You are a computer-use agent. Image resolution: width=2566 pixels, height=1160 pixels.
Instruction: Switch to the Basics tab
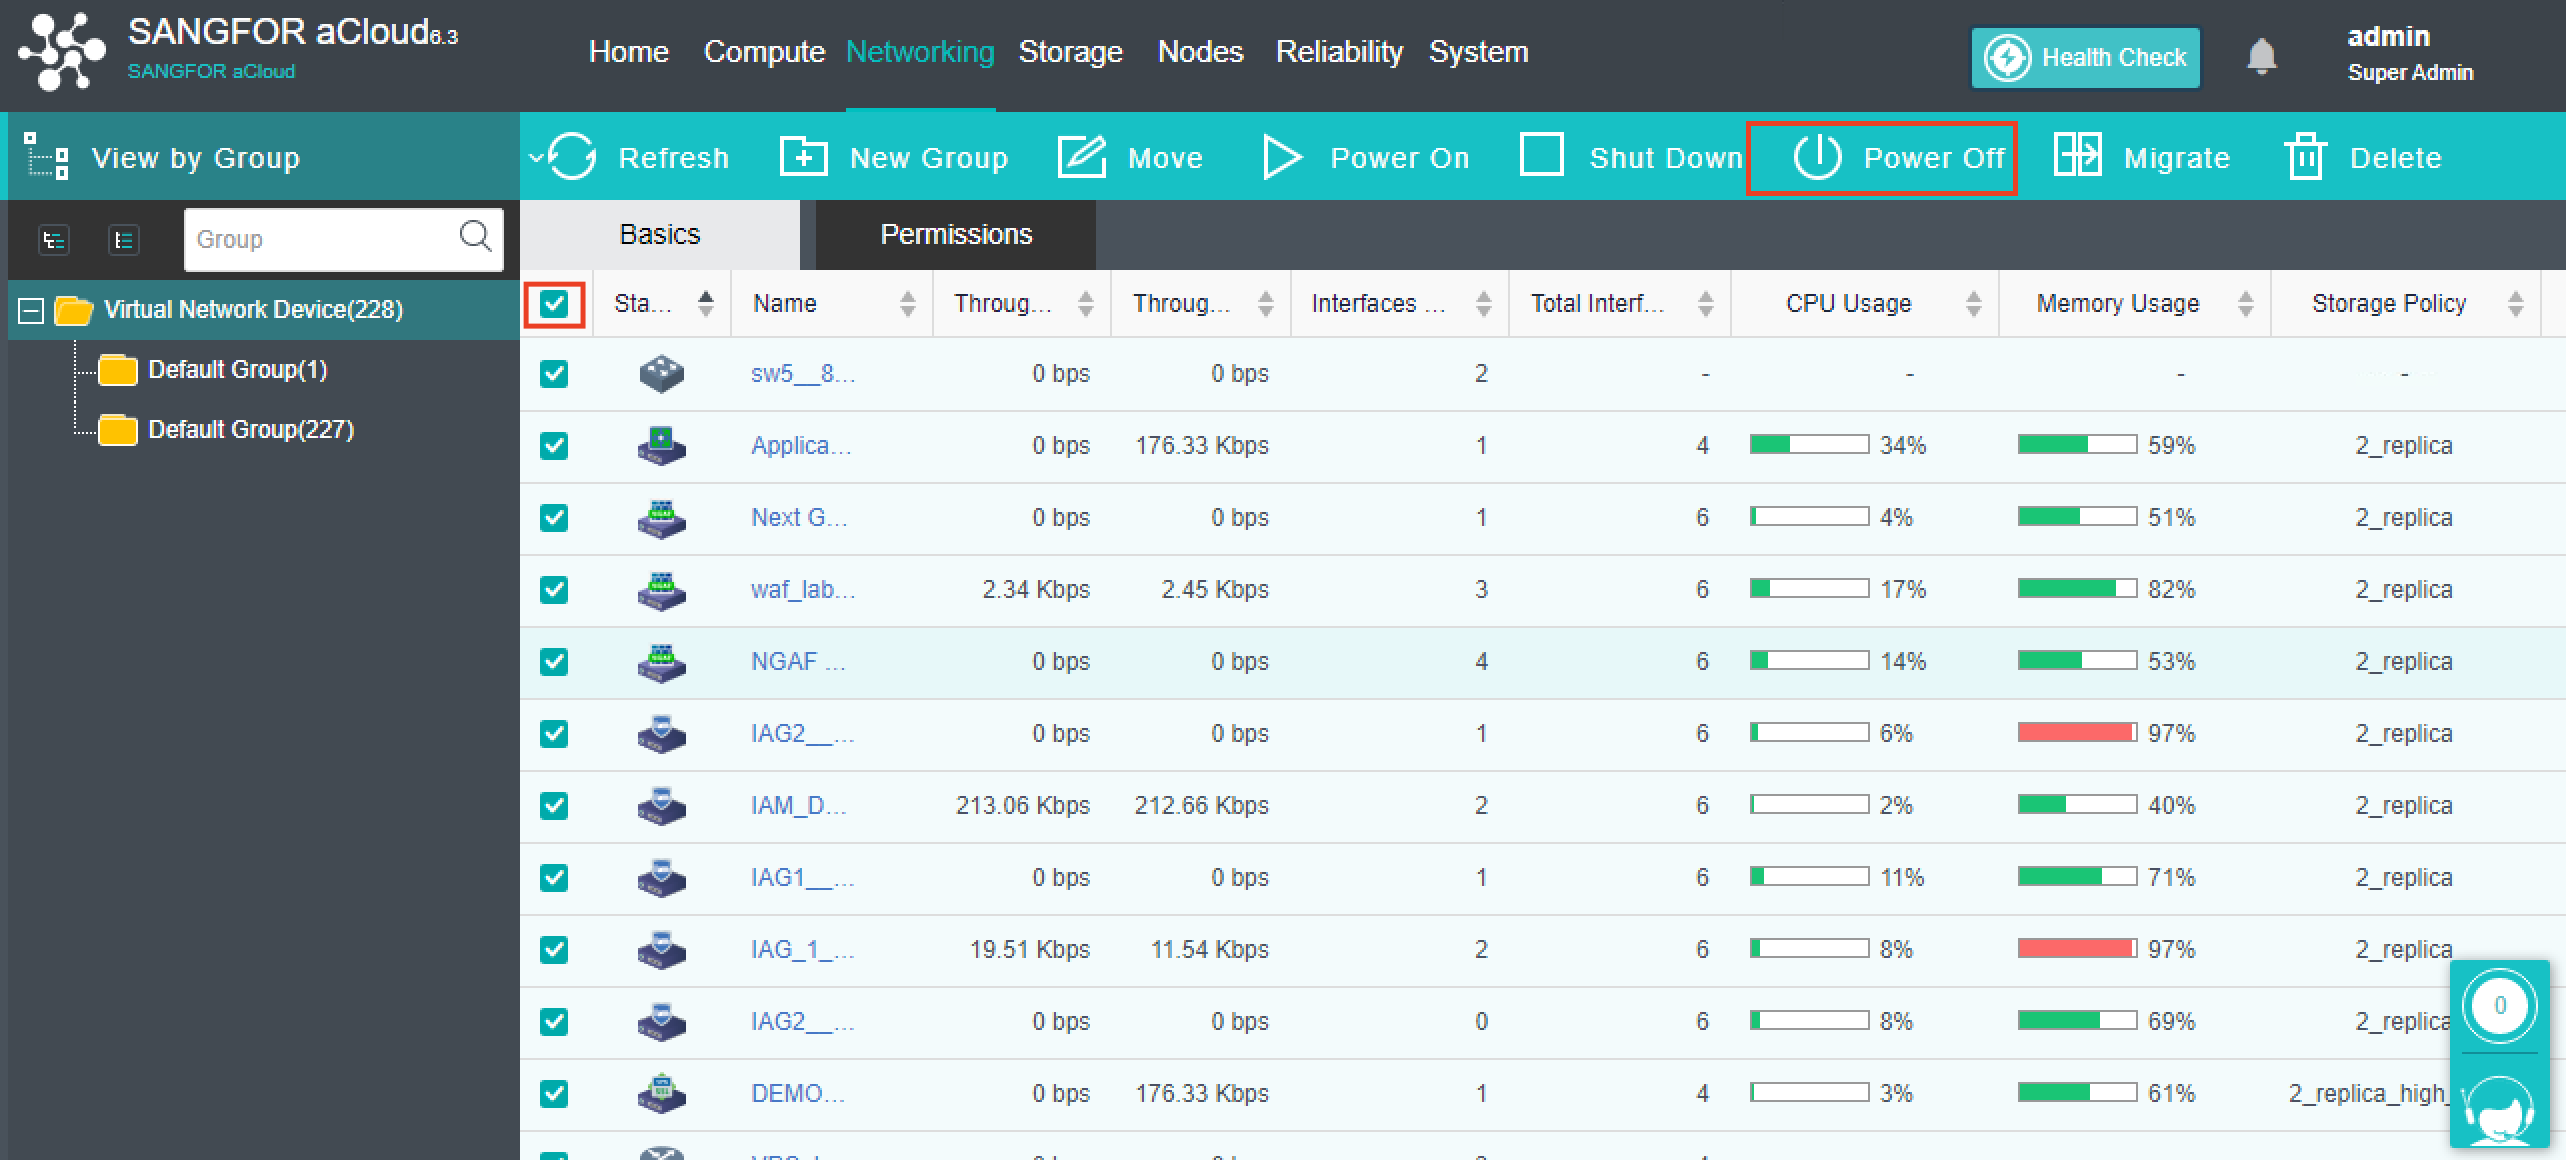pos(660,235)
